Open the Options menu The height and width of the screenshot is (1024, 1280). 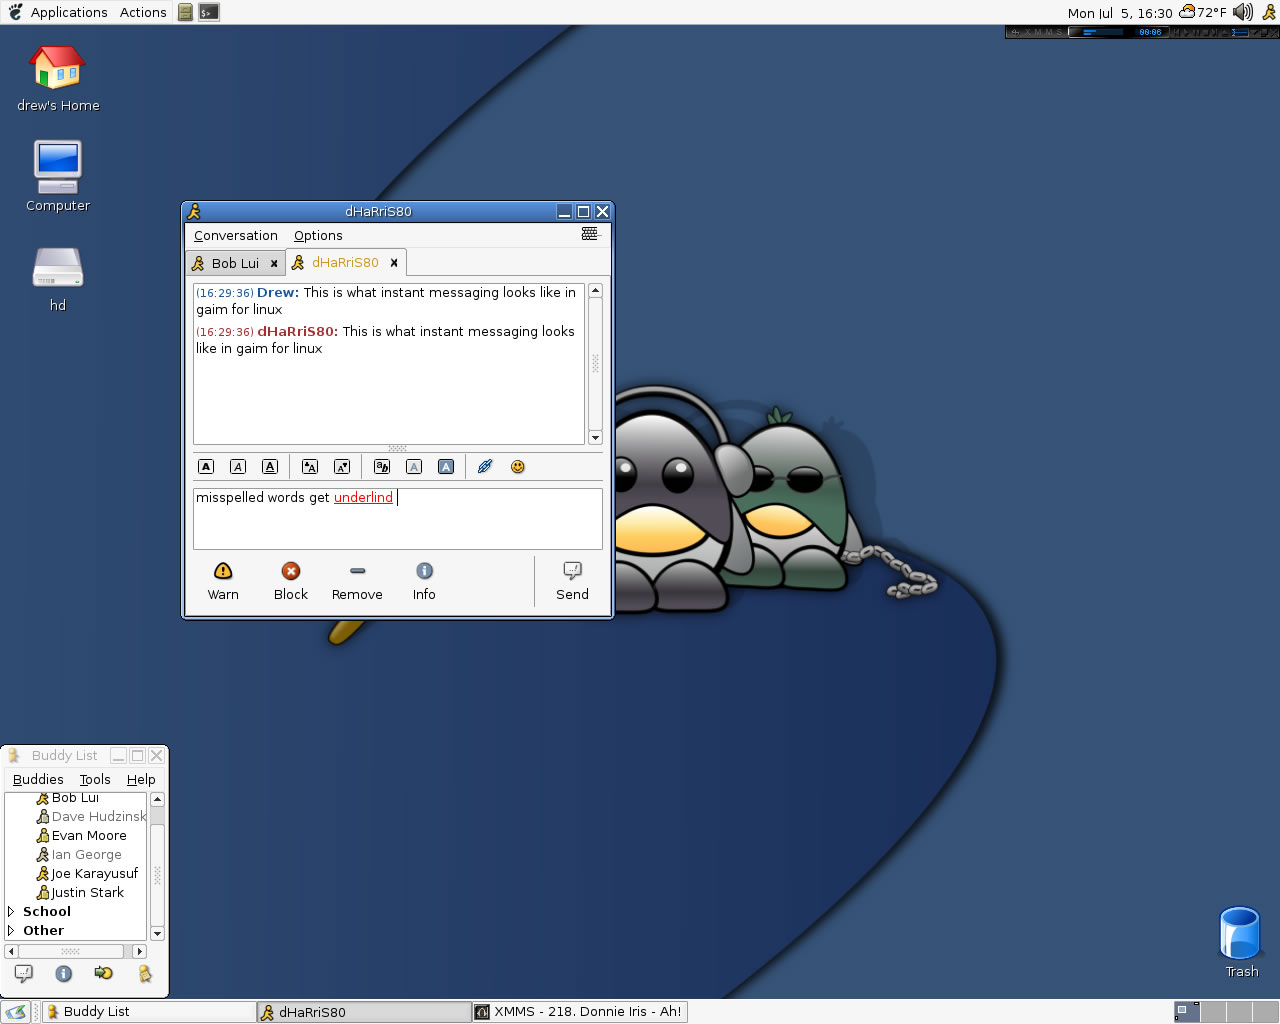tap(318, 236)
